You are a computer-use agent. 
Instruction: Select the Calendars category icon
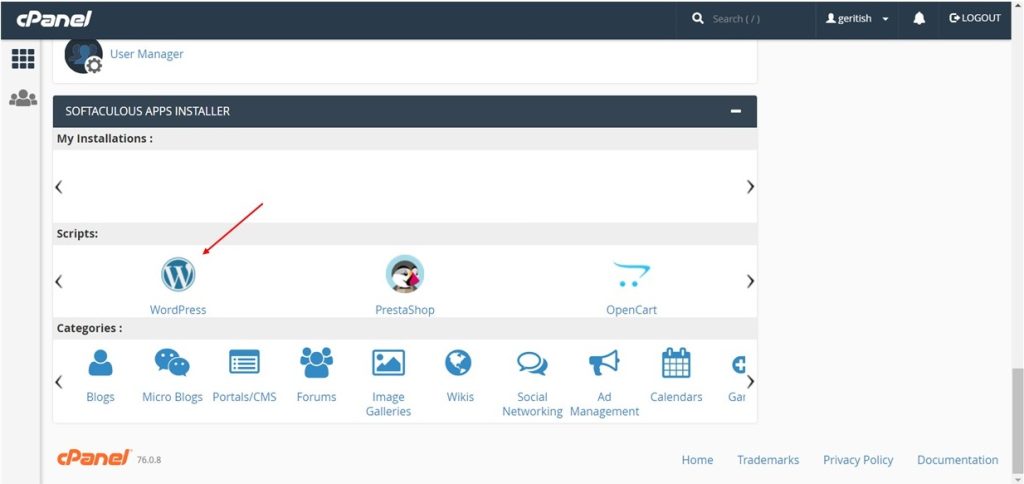(x=677, y=363)
